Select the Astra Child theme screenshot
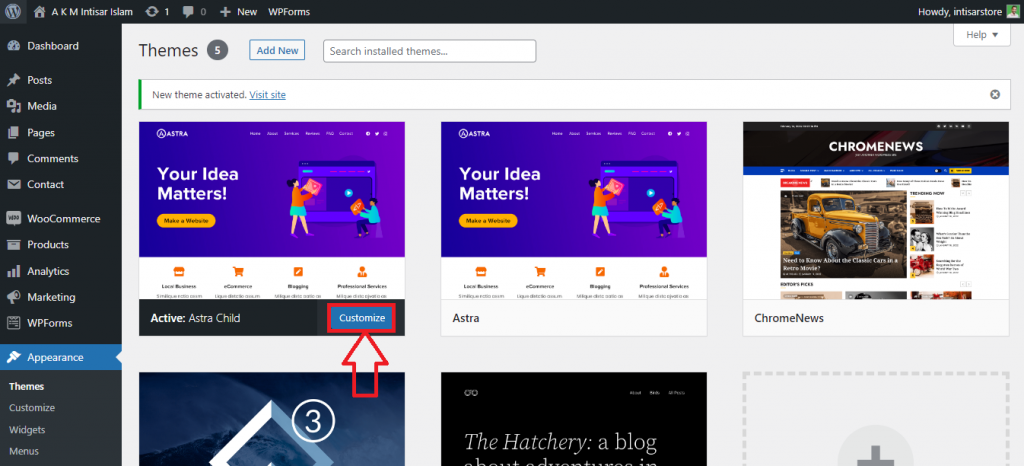This screenshot has width=1024, height=466. click(x=272, y=211)
